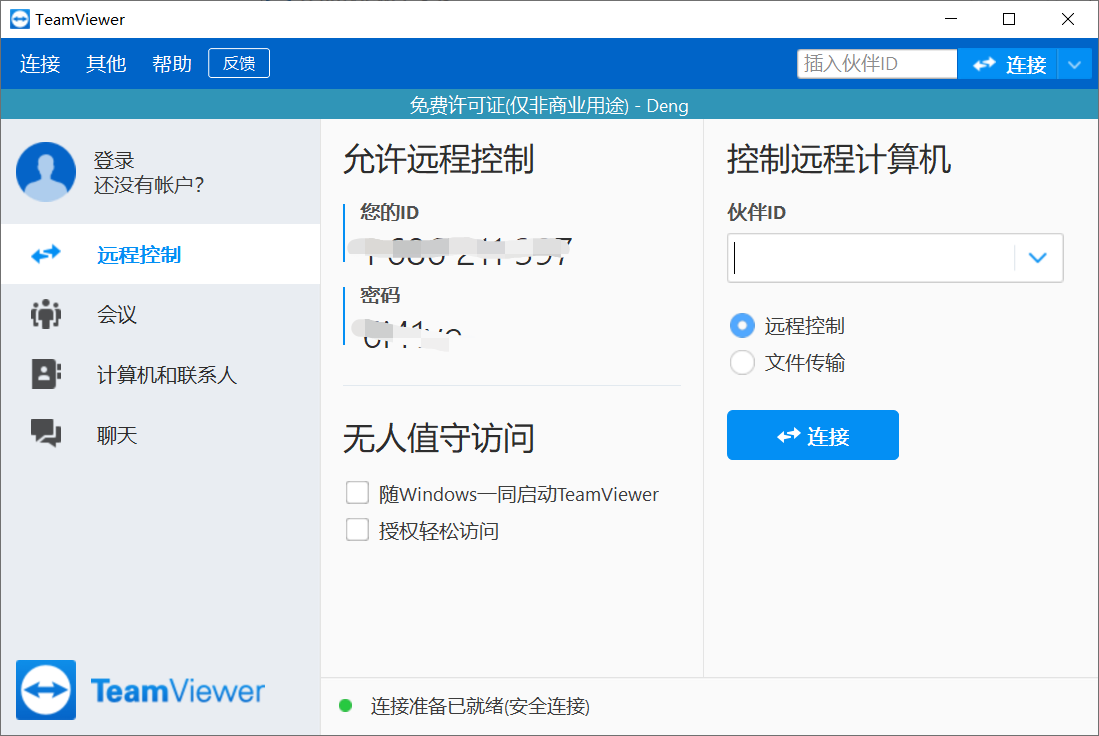The image size is (1099, 736).
Task: Click the 反馈 button
Action: point(238,62)
